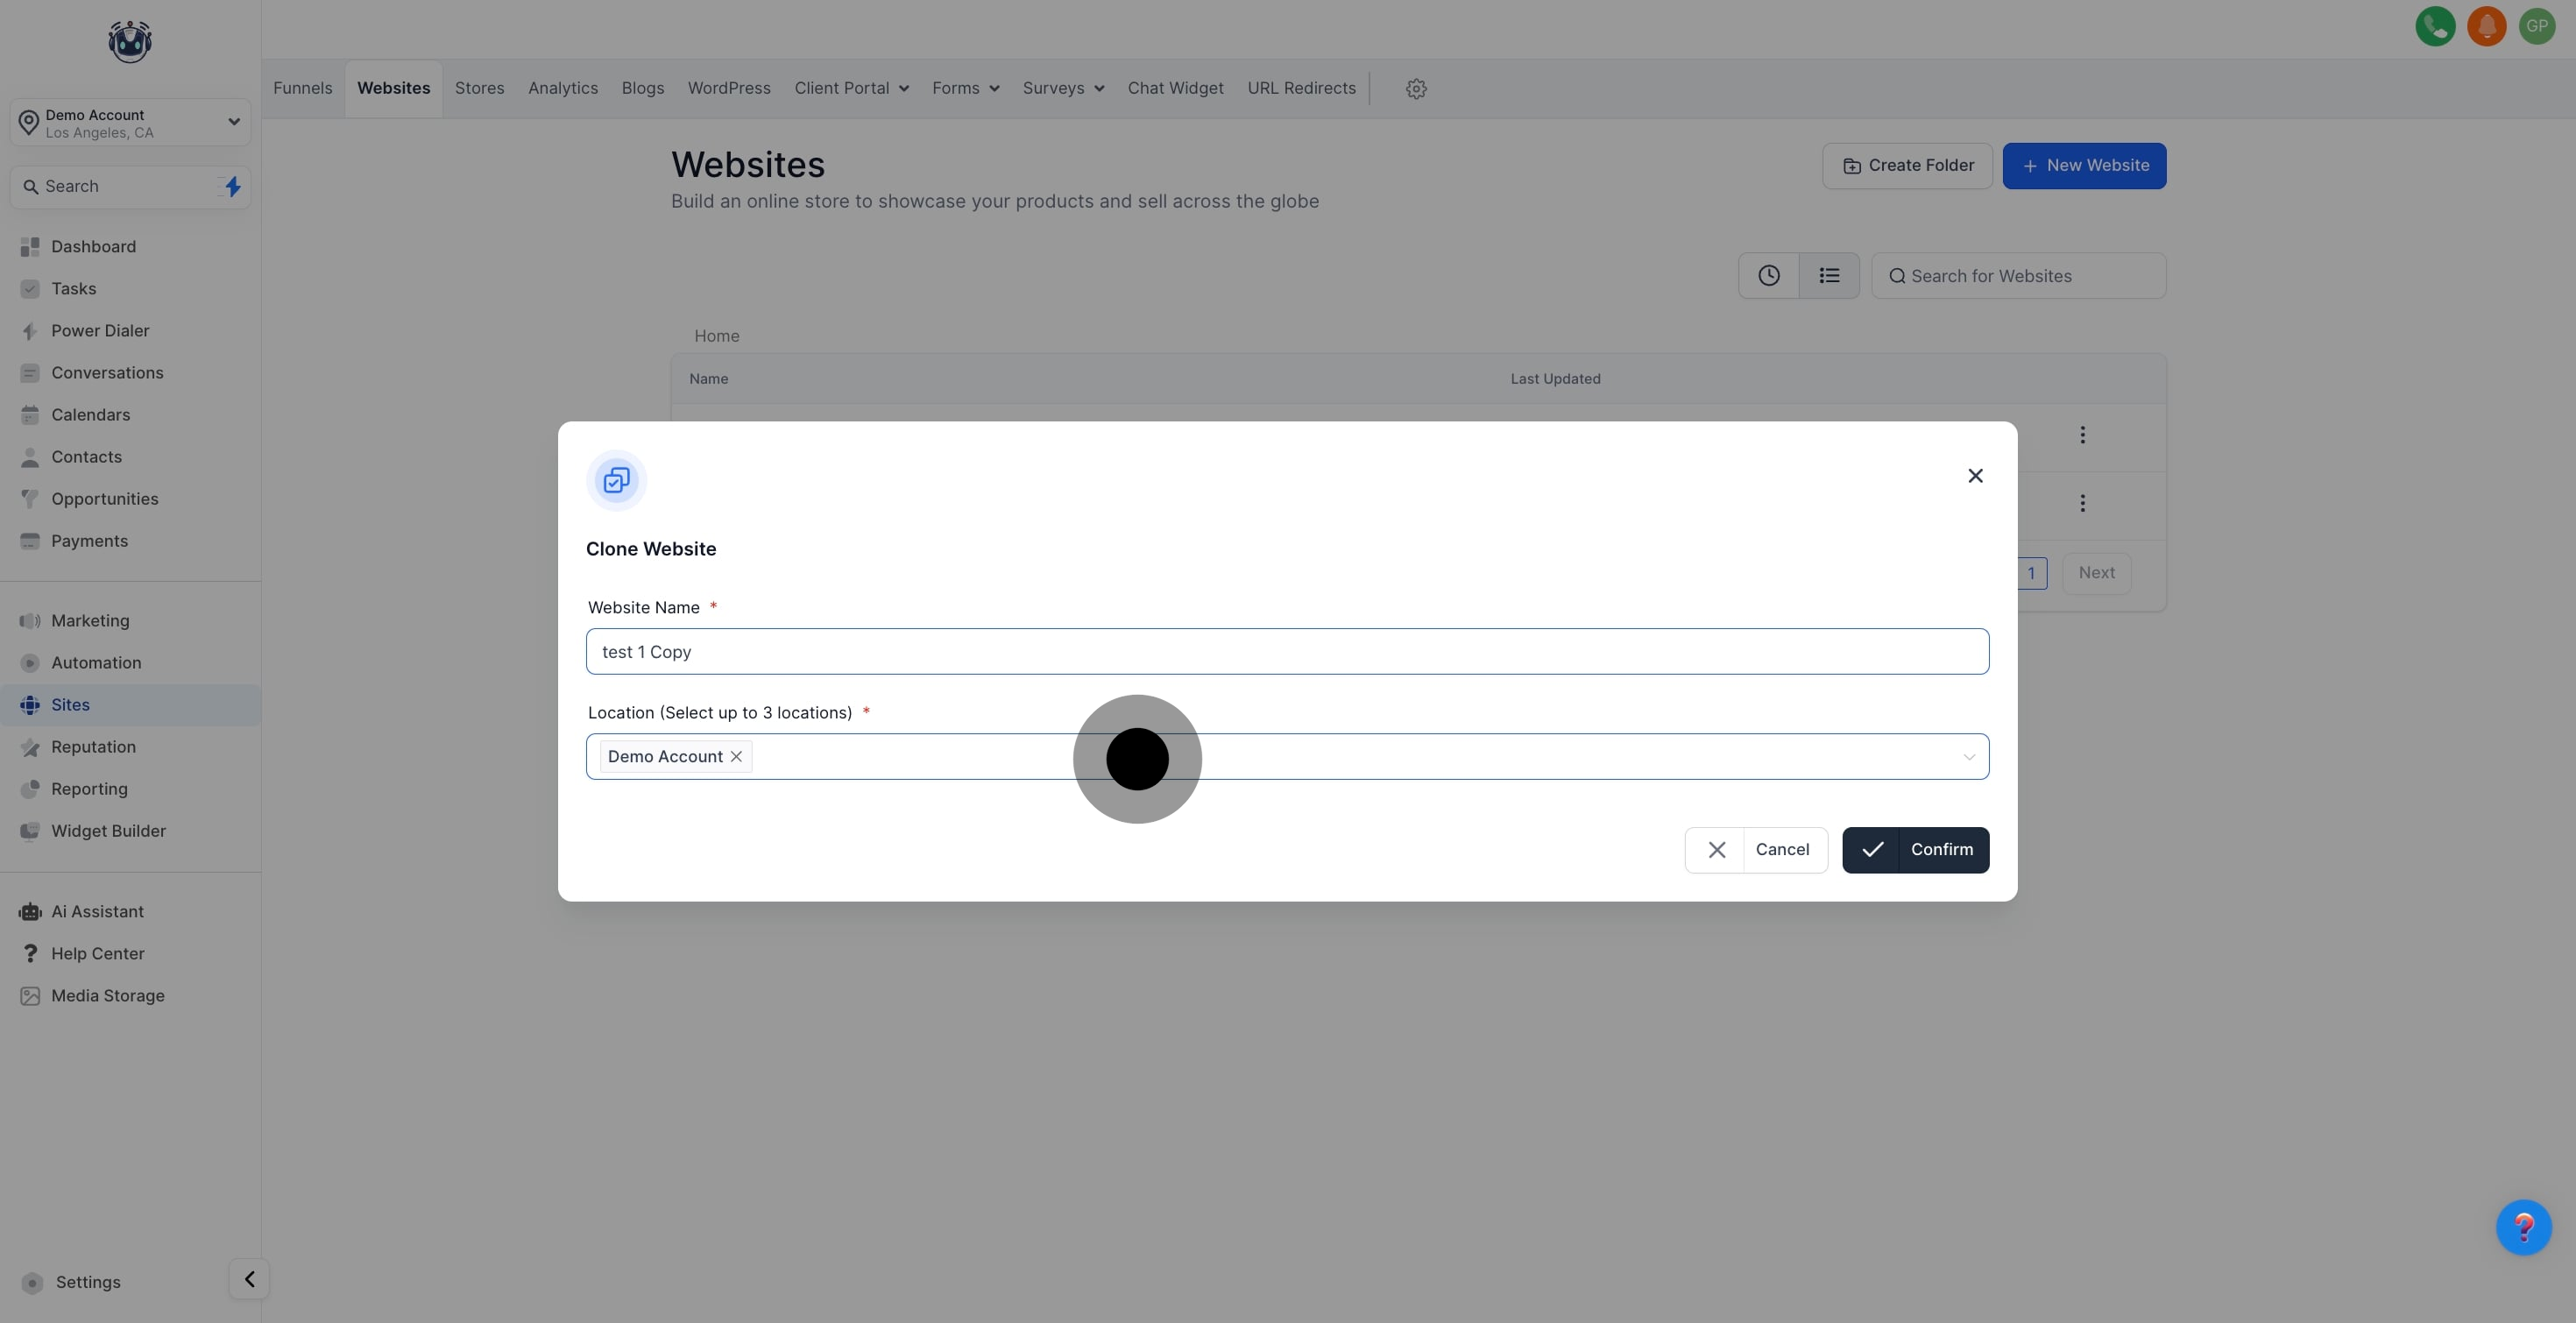The image size is (2576, 1323).
Task: Open the floating help bubble
Action: [2524, 1227]
